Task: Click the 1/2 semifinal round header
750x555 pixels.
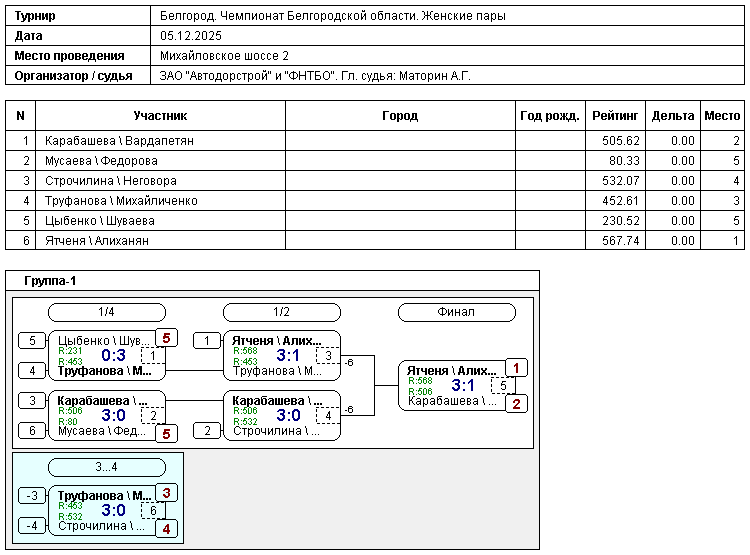Action: tap(281, 312)
